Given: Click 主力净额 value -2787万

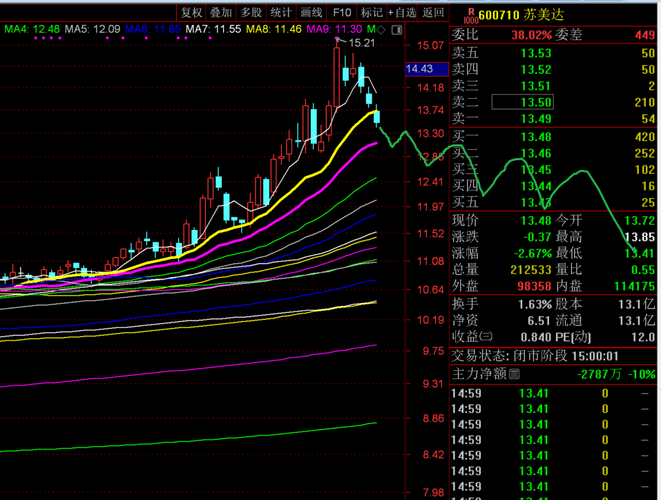Looking at the screenshot, I should tap(599, 374).
